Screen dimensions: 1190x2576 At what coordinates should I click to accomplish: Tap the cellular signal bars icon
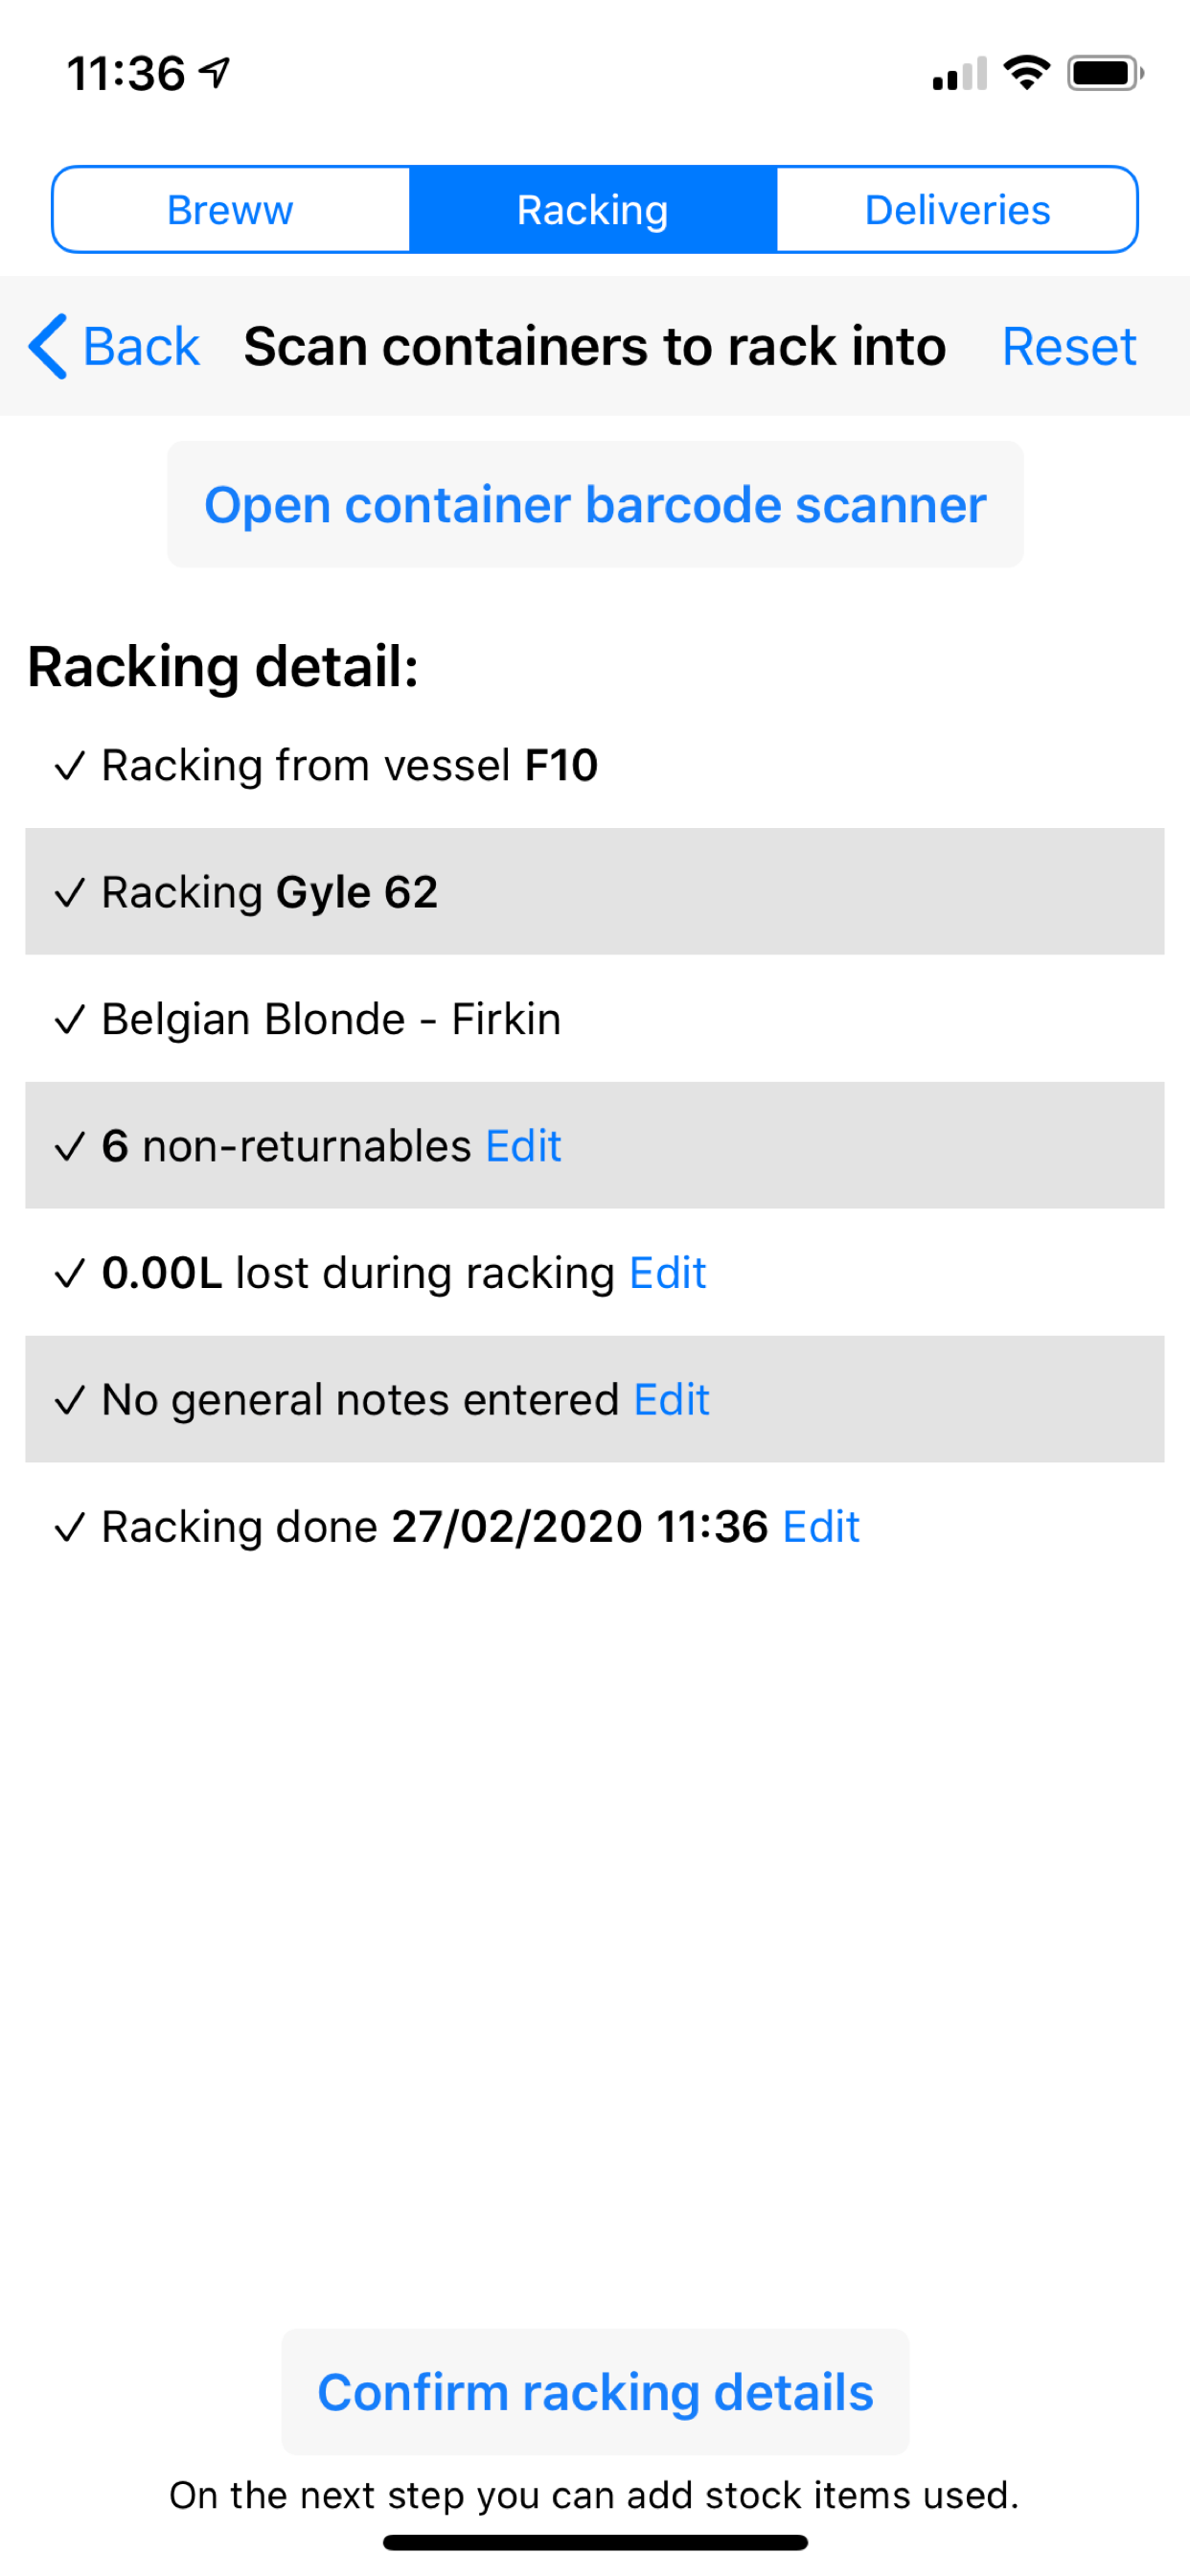pyautogui.click(x=959, y=74)
